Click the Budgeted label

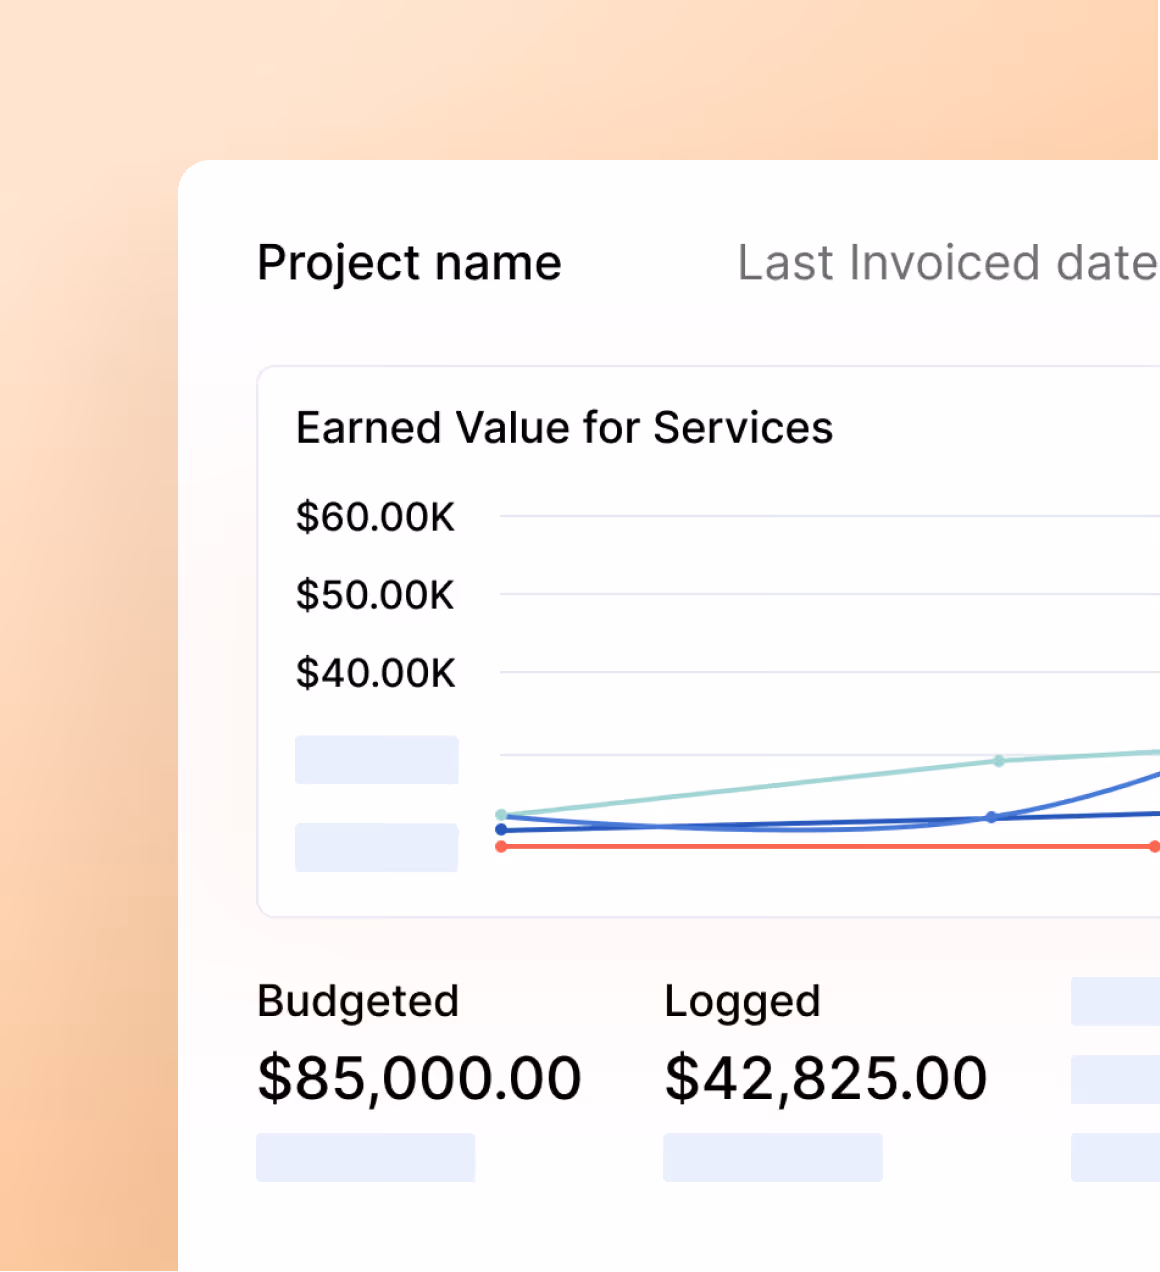point(358,1002)
